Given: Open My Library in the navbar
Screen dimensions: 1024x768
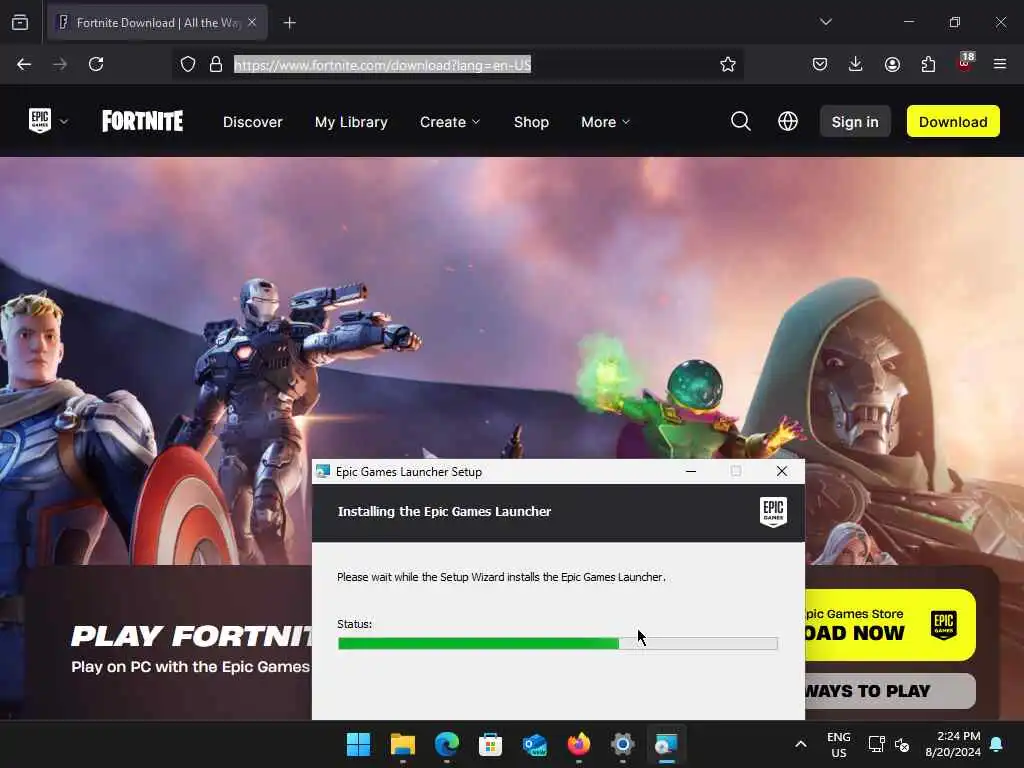Looking at the screenshot, I should [351, 122].
